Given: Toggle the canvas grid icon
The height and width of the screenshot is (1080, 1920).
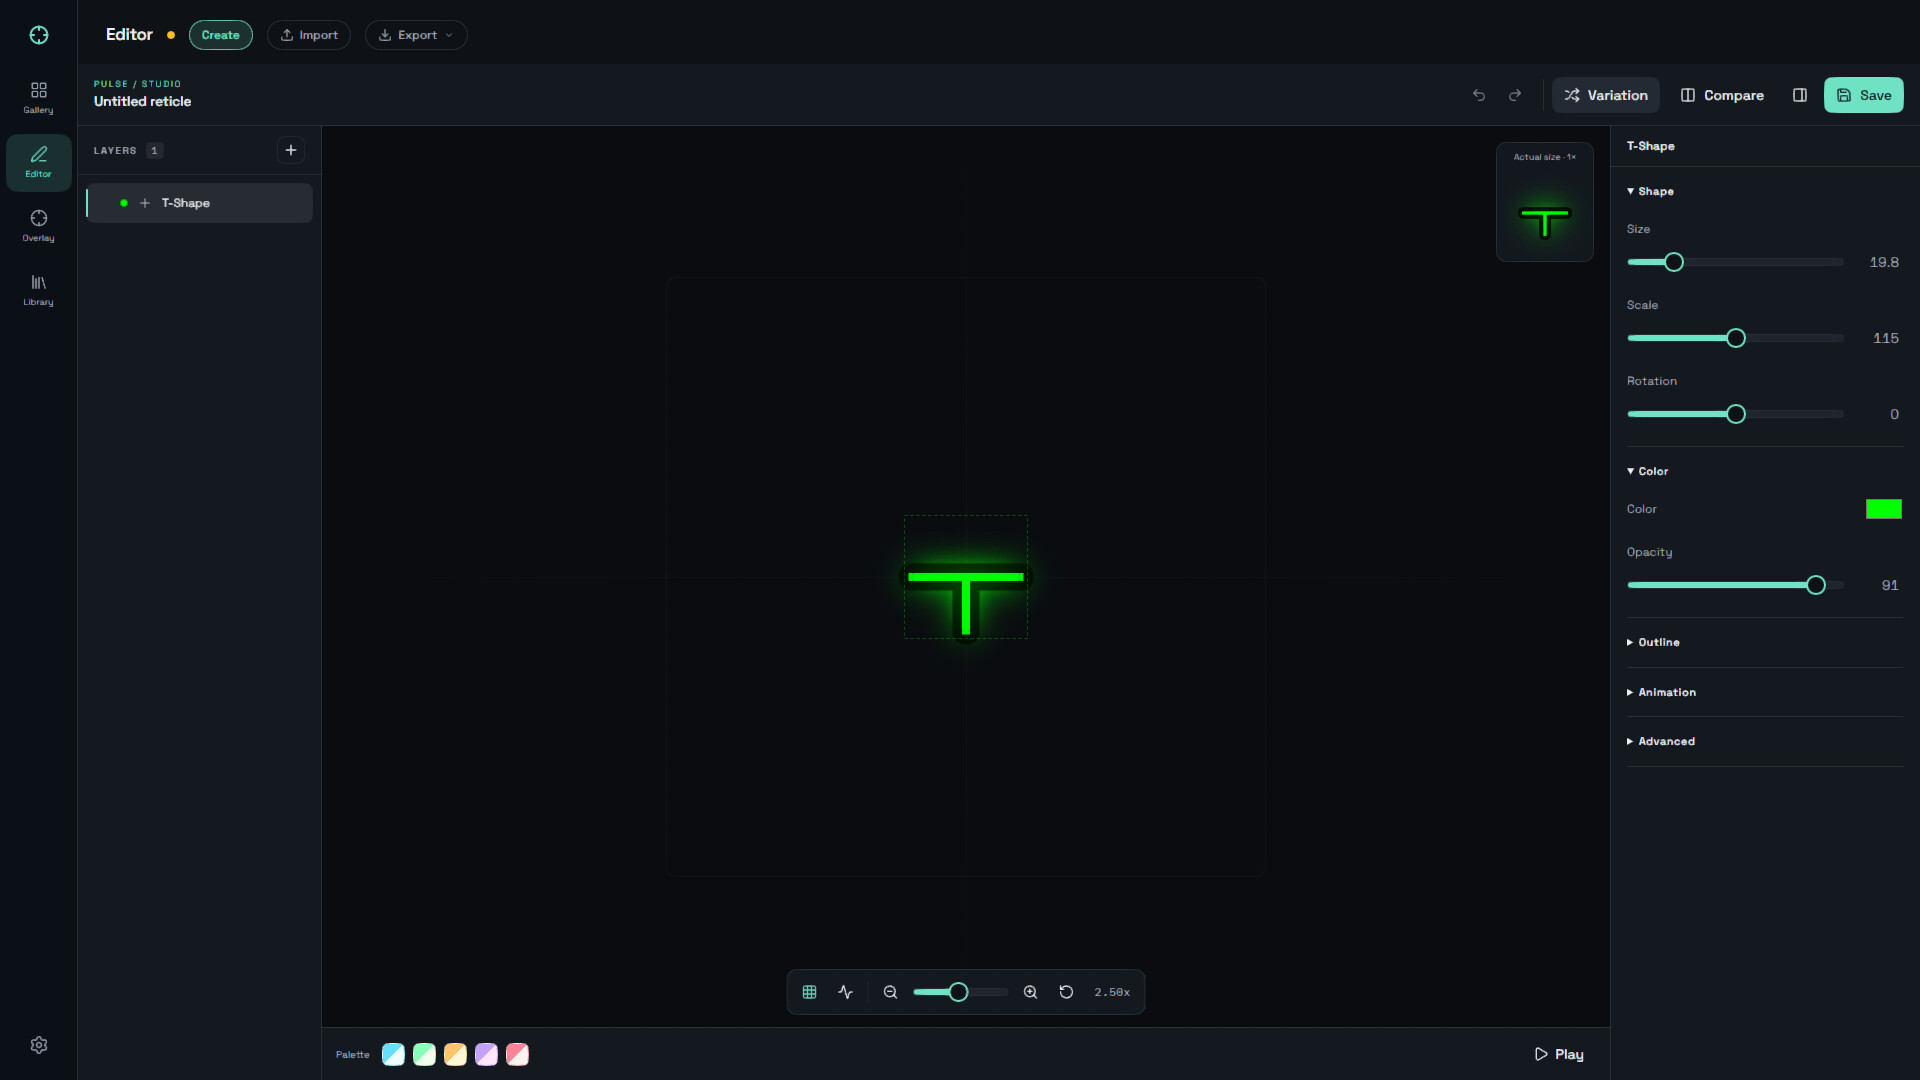Looking at the screenshot, I should [810, 992].
